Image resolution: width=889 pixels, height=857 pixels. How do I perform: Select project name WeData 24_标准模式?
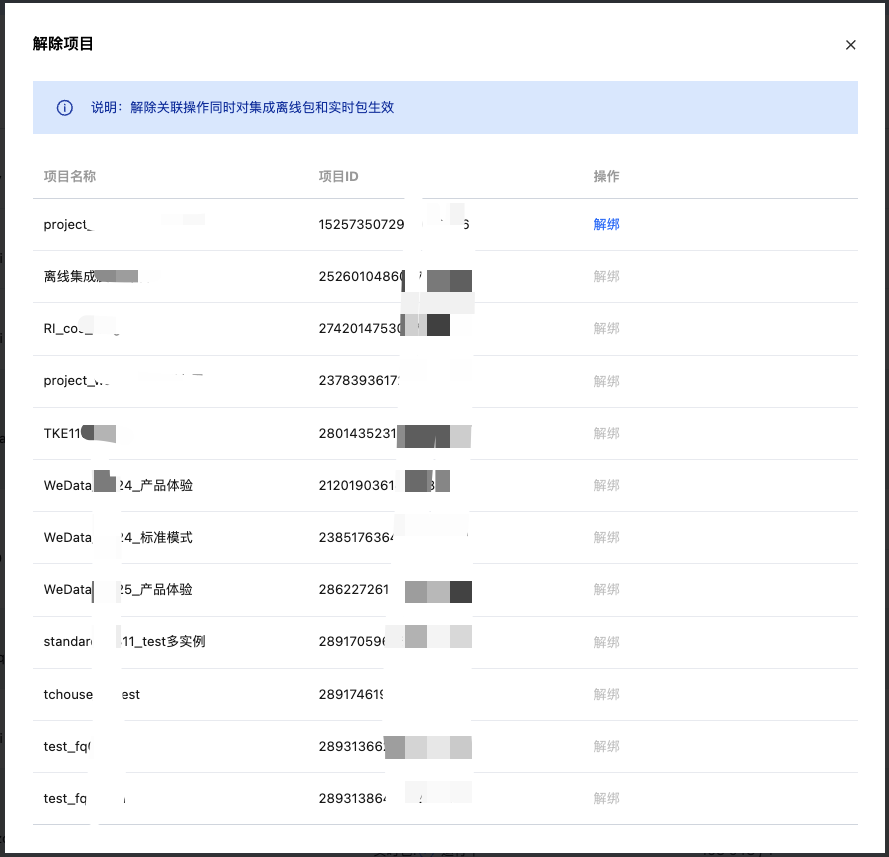coord(118,538)
